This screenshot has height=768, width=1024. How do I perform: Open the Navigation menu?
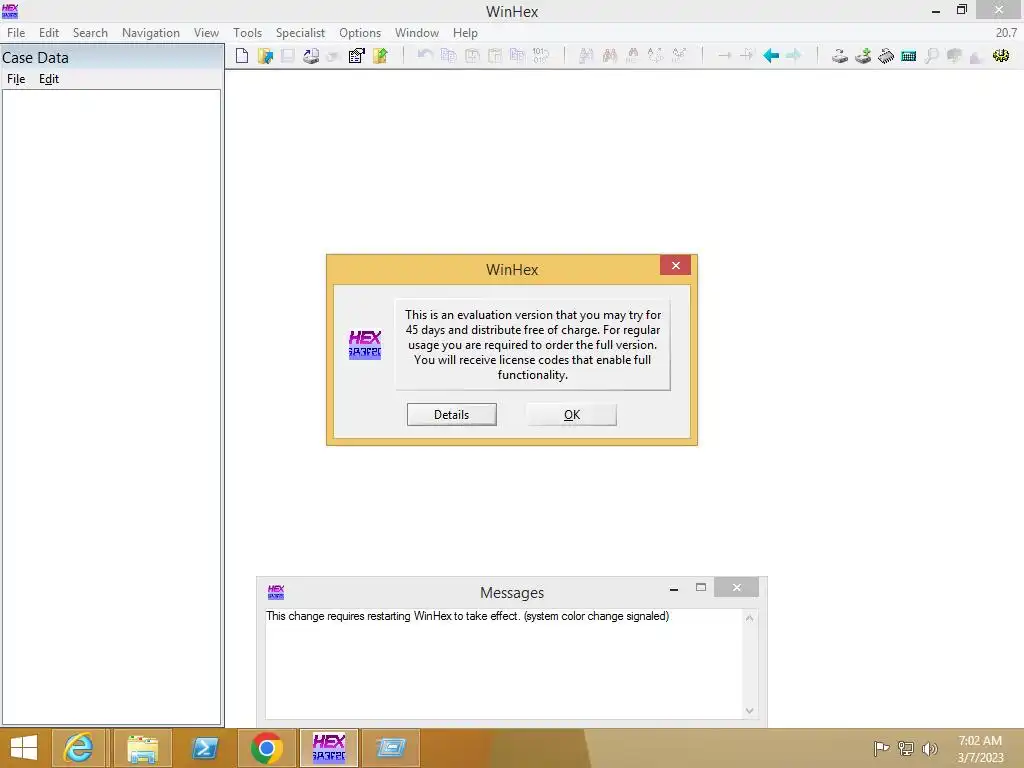151,33
